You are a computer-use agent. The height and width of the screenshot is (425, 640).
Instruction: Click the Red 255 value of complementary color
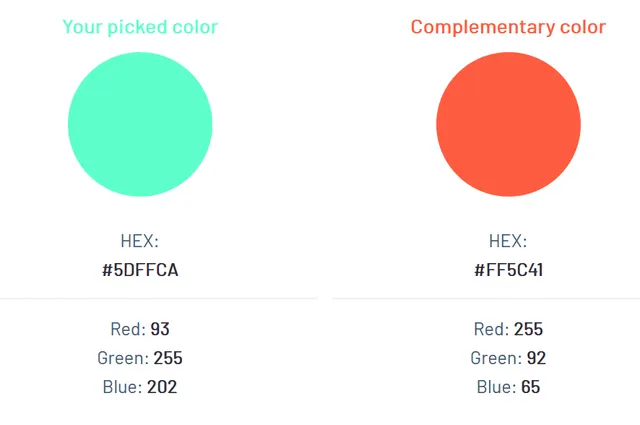tap(529, 329)
